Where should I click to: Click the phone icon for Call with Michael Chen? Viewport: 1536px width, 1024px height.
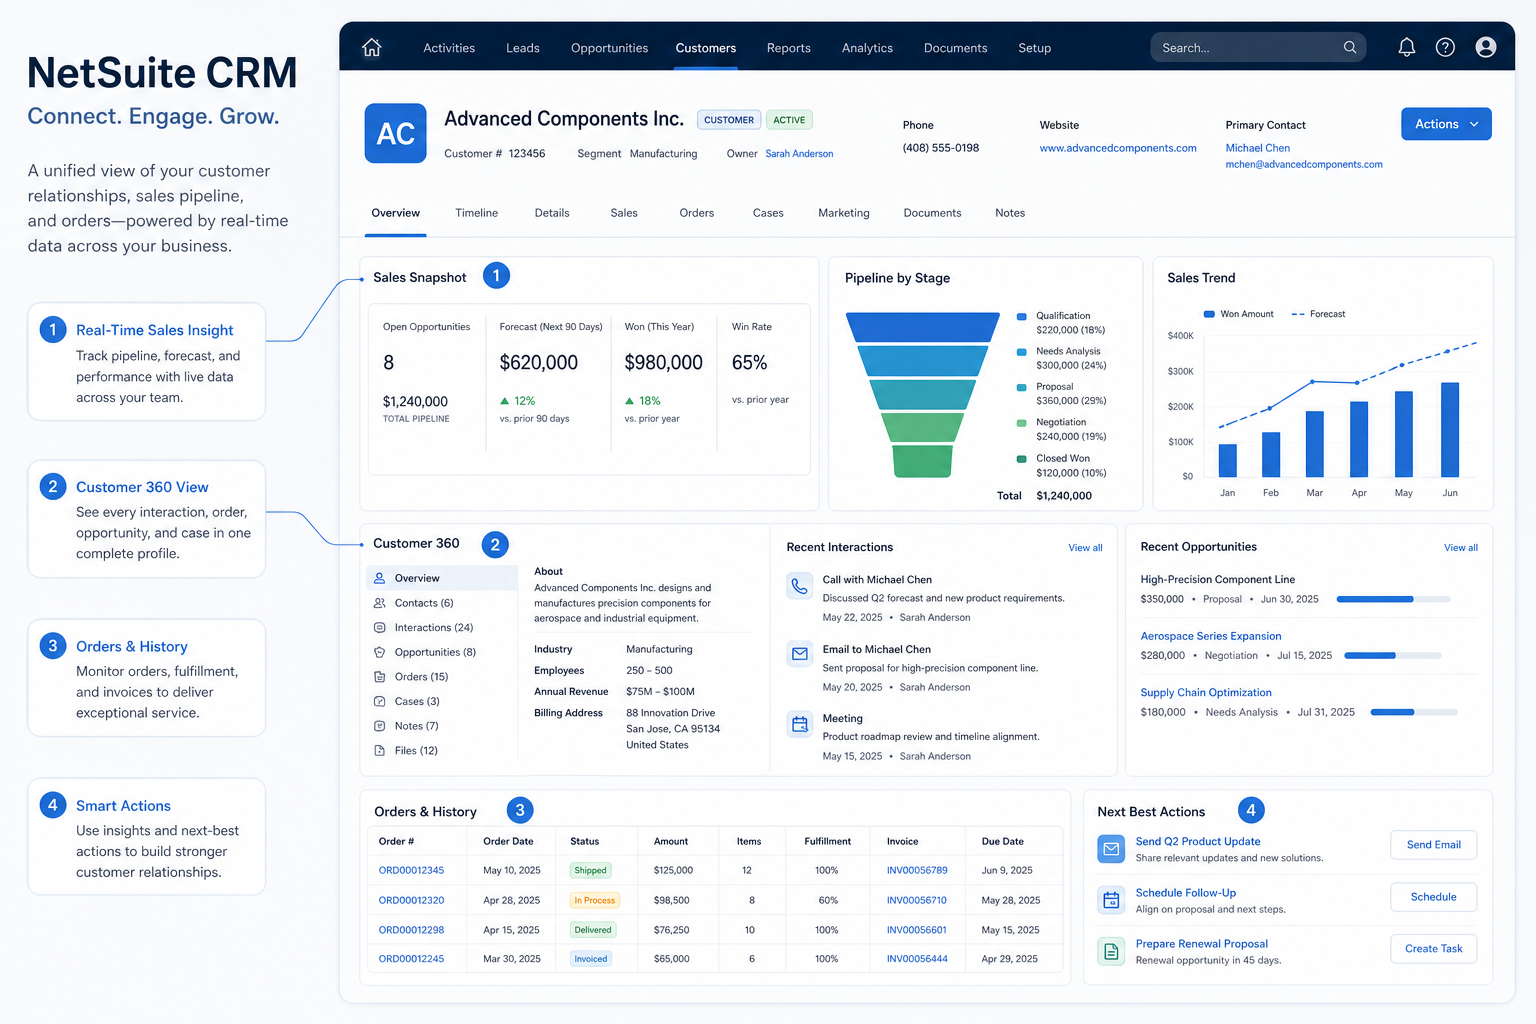800,585
